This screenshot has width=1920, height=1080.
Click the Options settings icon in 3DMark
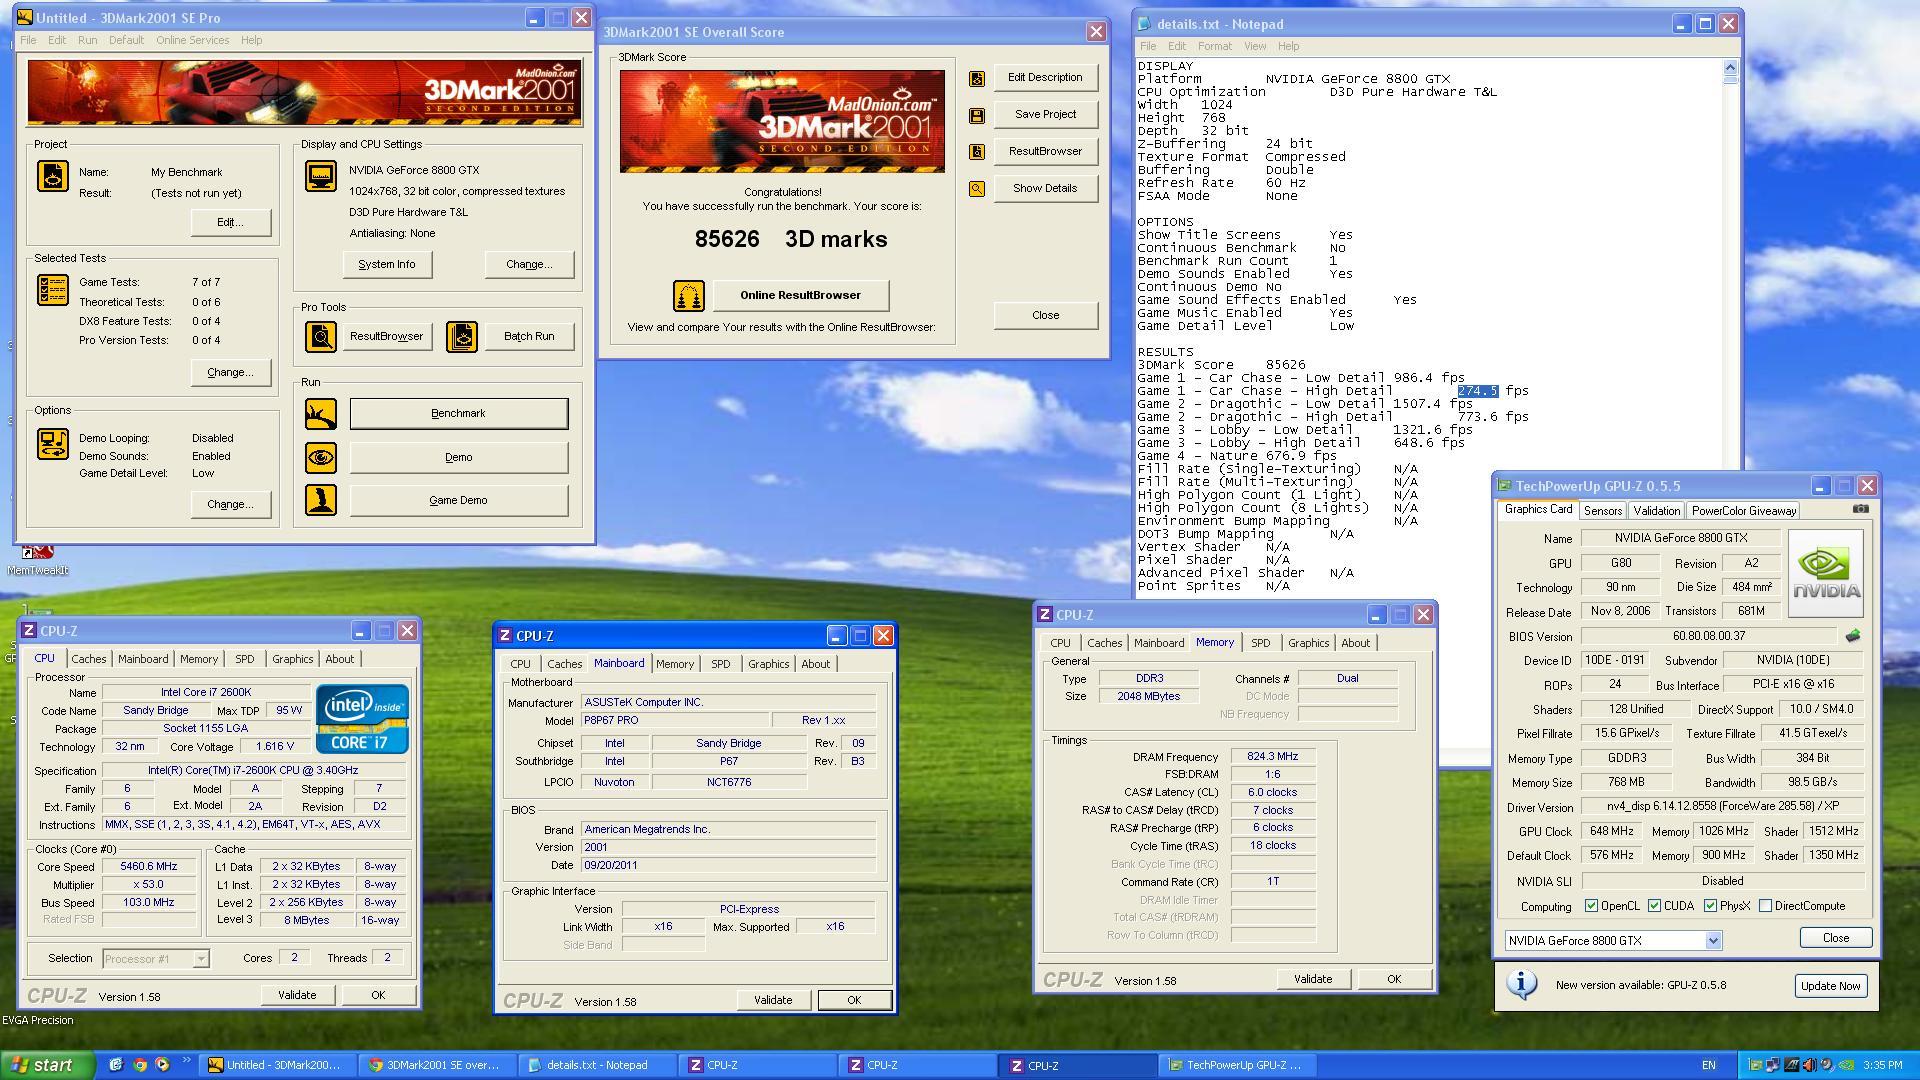[53, 444]
